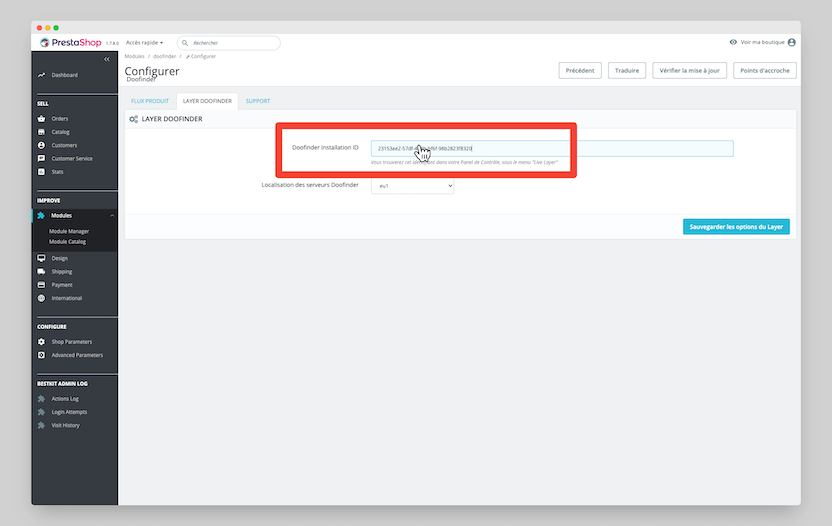Click the Shipping truck icon
This screenshot has height=526, width=832.
tap(41, 271)
